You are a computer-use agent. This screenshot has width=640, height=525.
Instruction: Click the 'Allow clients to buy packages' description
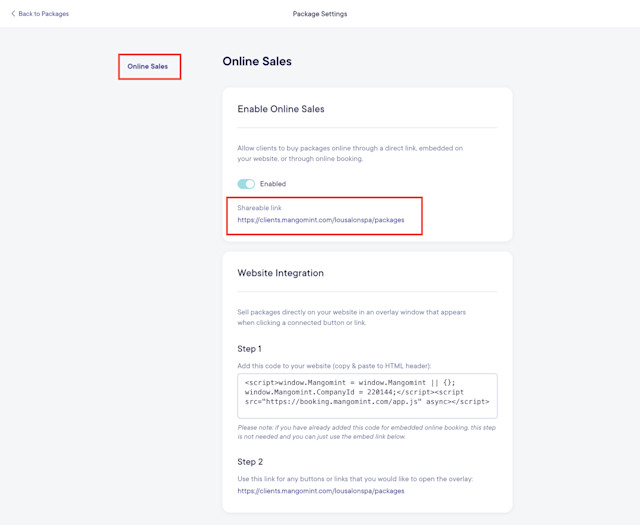pos(350,153)
